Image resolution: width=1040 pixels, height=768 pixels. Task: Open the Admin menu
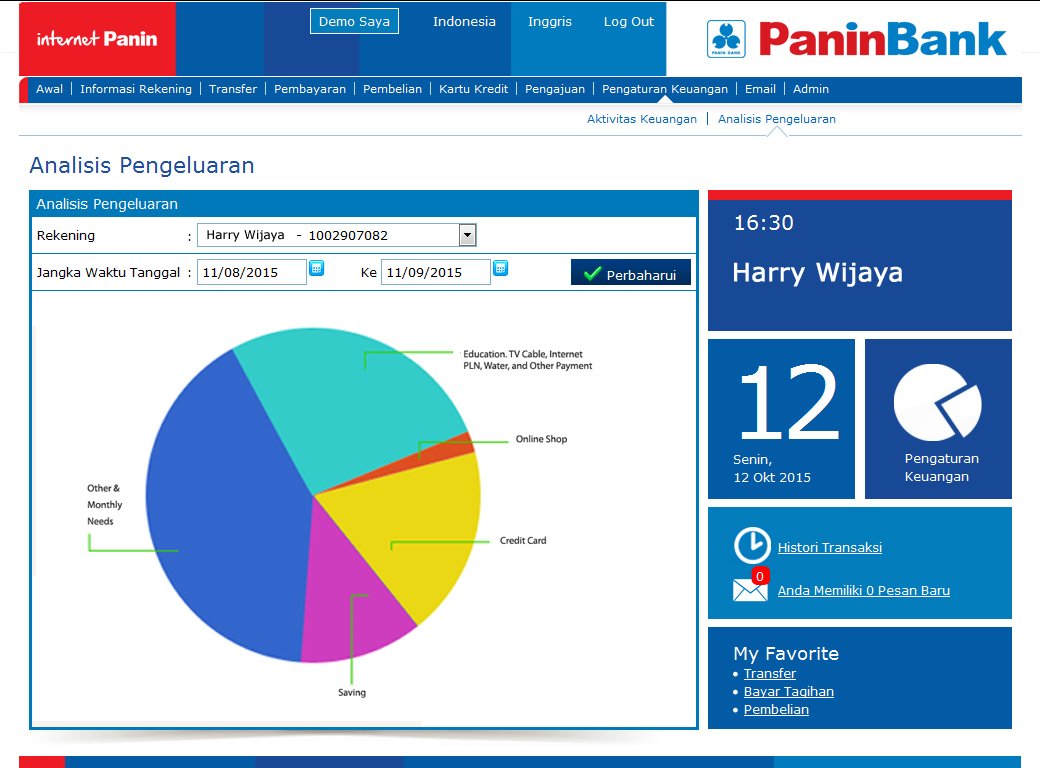pos(811,89)
